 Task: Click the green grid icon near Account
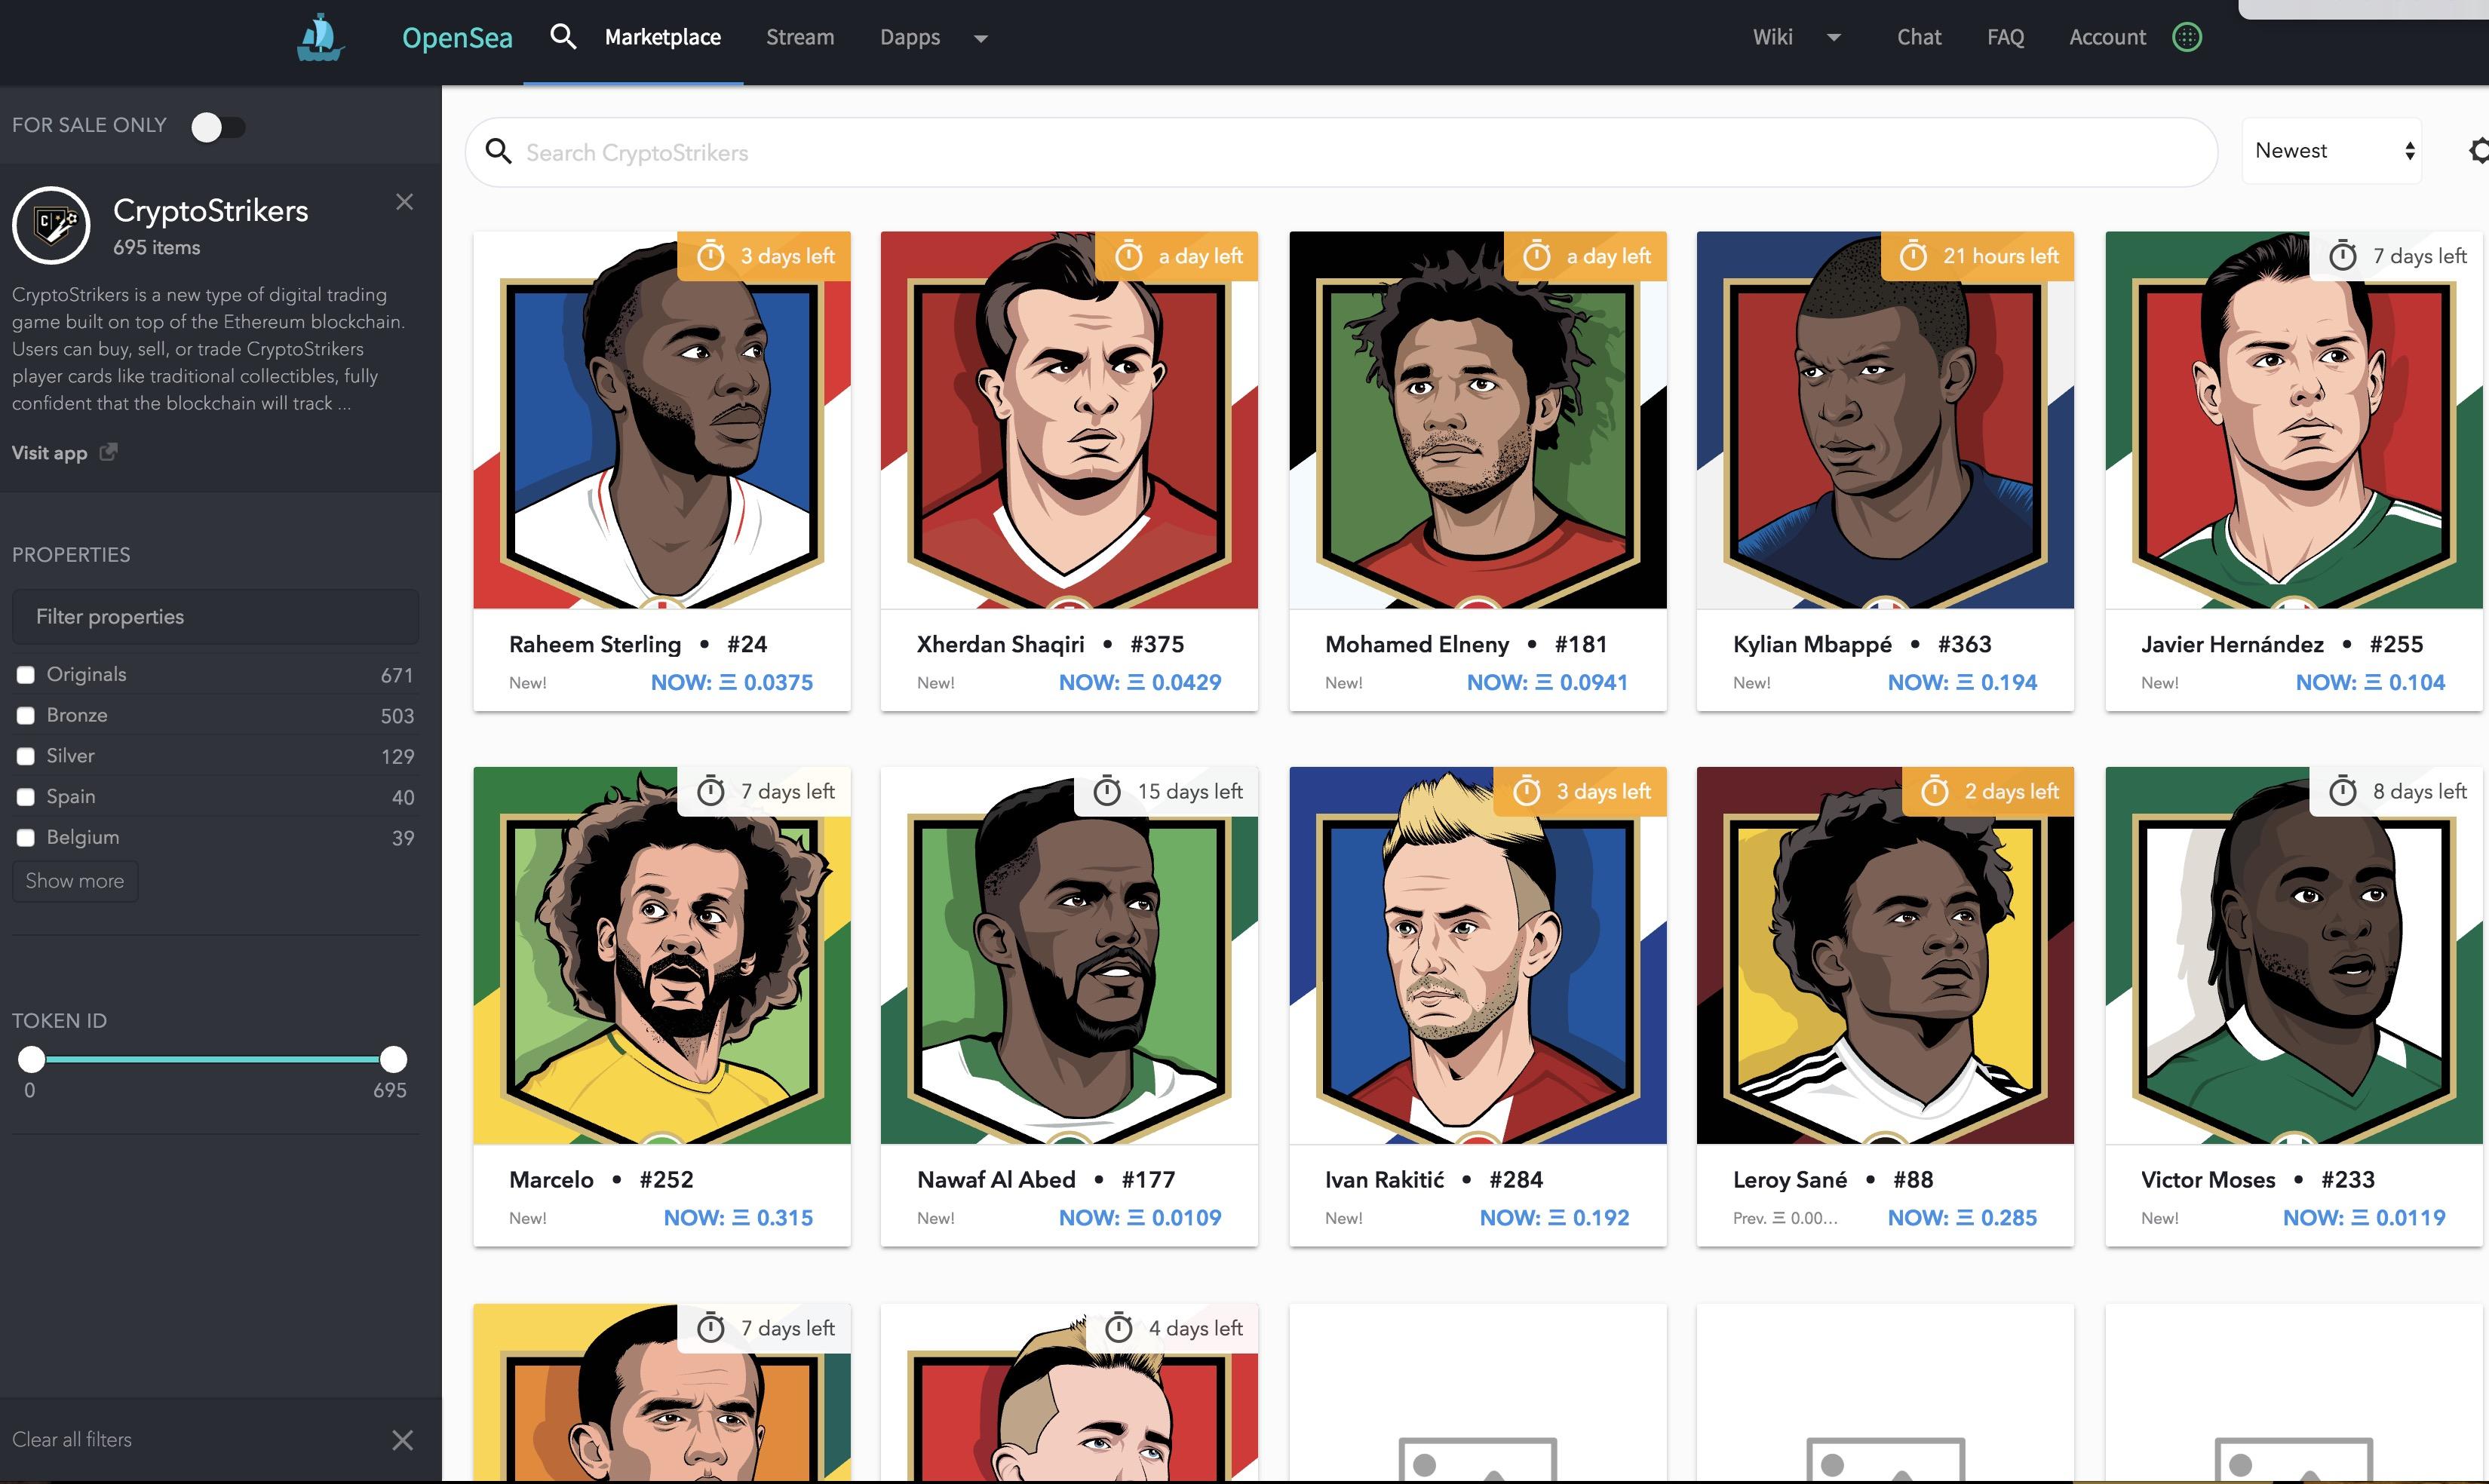click(2186, 37)
